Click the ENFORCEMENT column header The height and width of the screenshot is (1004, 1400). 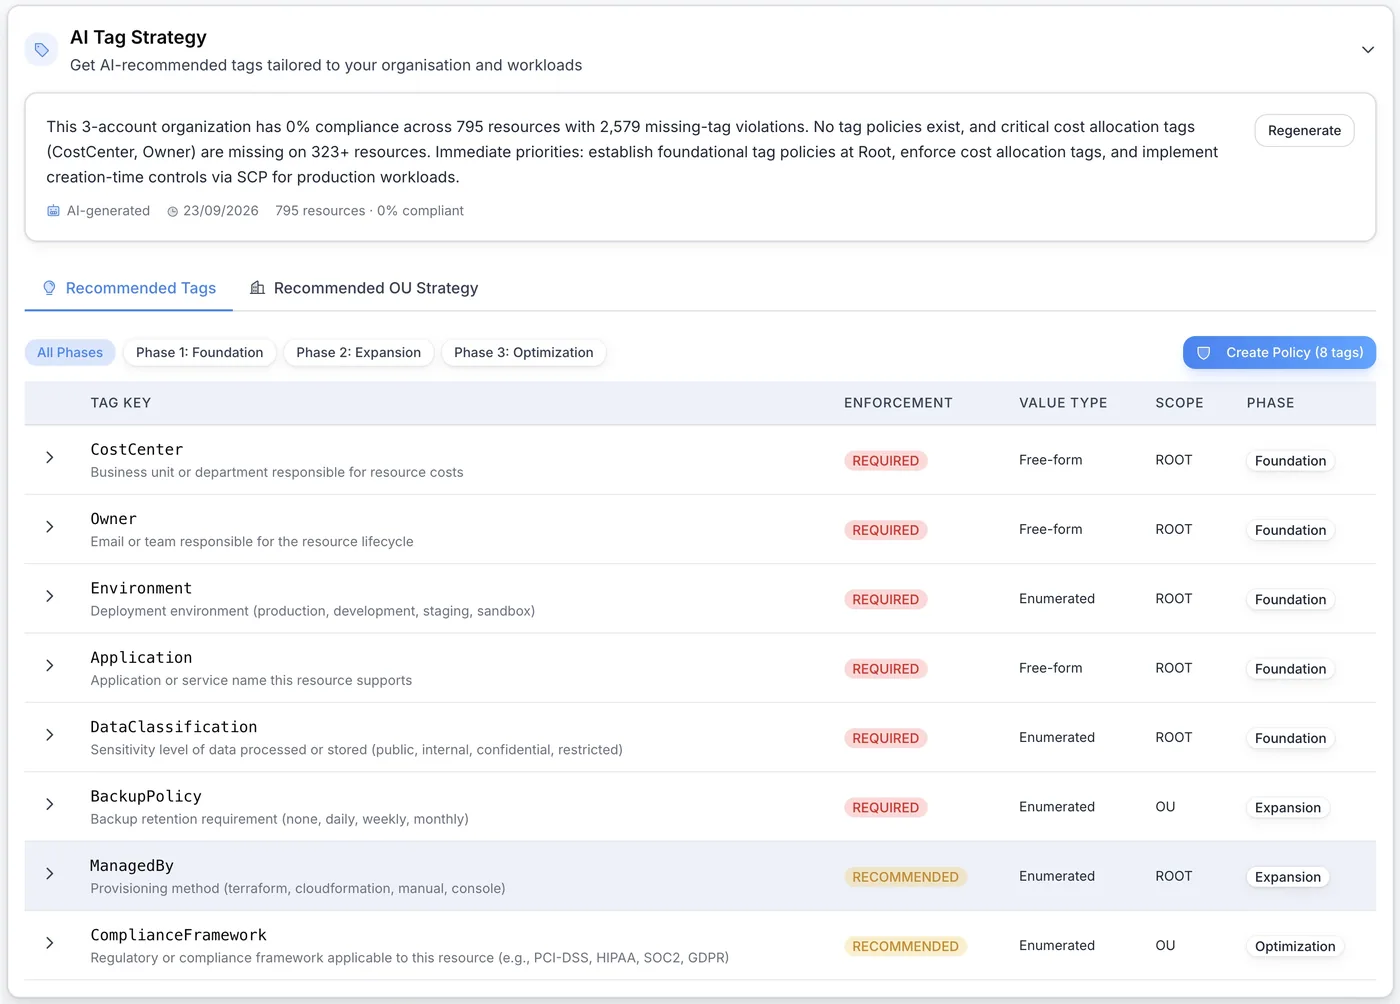[x=898, y=403]
